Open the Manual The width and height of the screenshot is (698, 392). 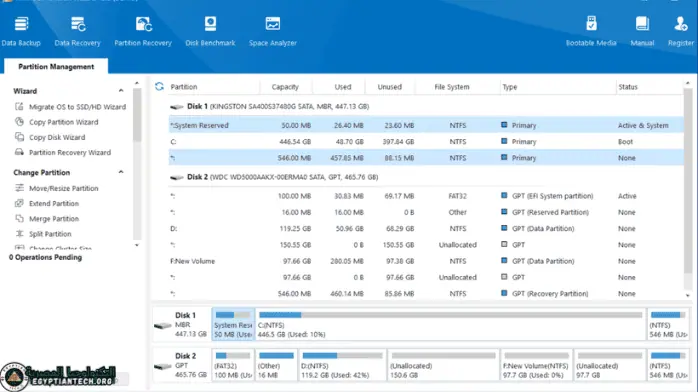coord(642,31)
